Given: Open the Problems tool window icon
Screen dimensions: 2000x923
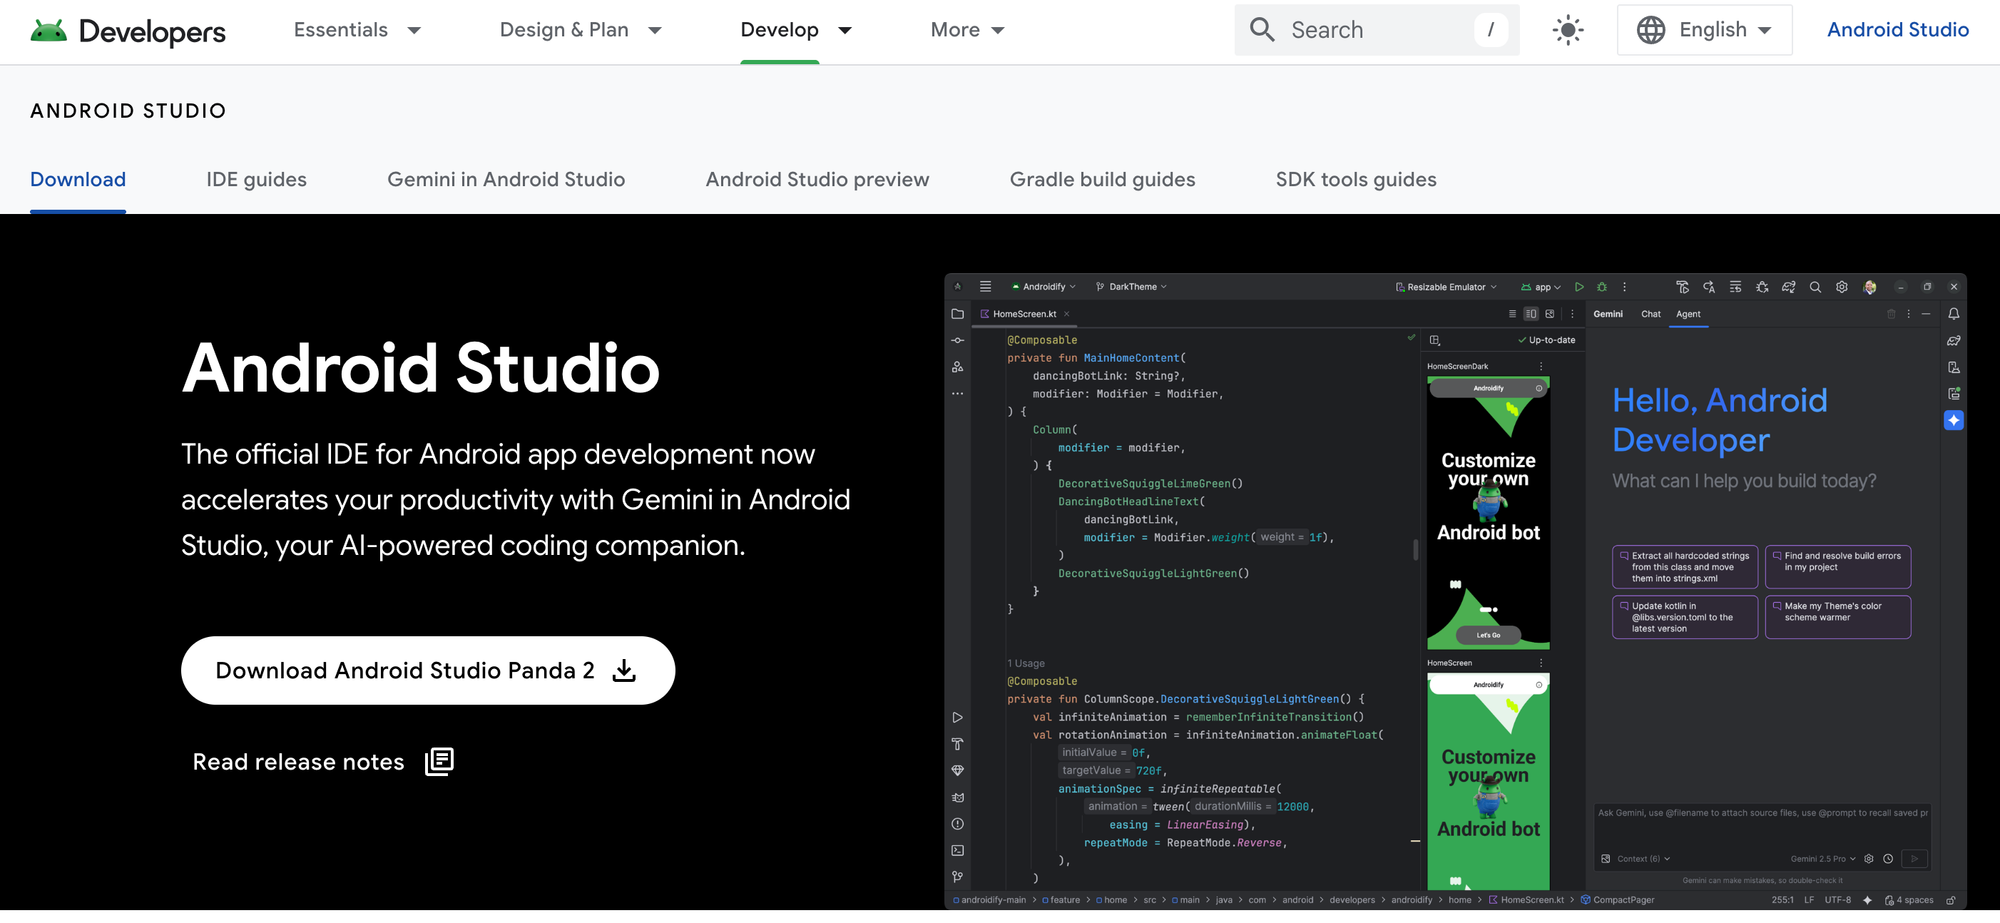Looking at the screenshot, I should click(x=957, y=824).
